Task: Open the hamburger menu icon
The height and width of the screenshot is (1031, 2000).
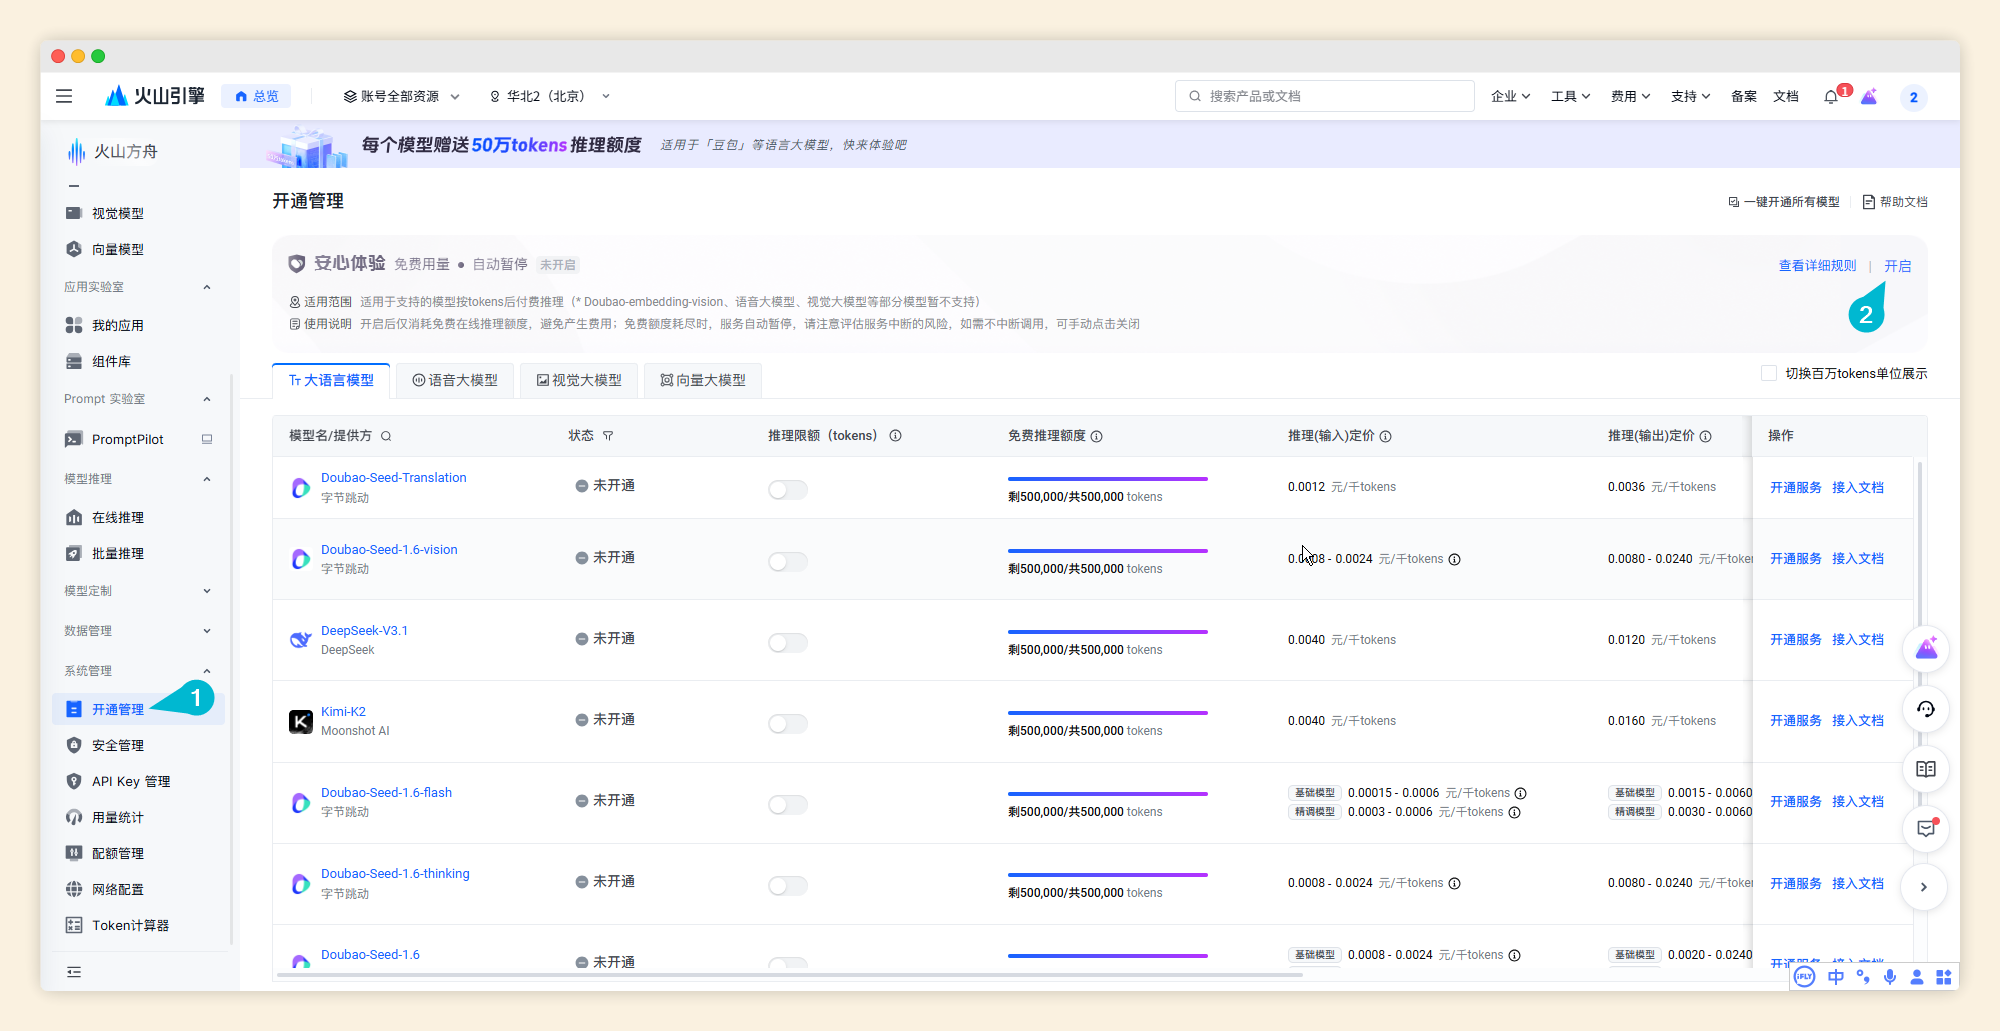Action: tap(64, 96)
